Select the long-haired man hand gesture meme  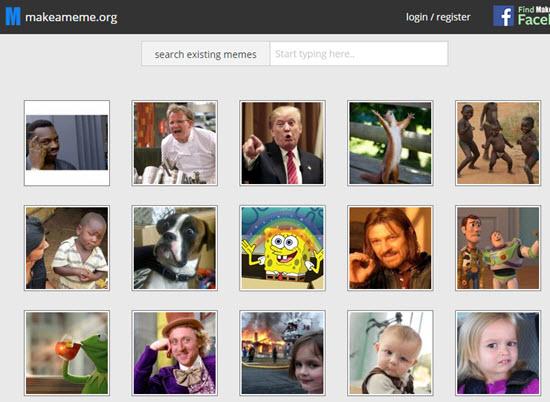390,248
